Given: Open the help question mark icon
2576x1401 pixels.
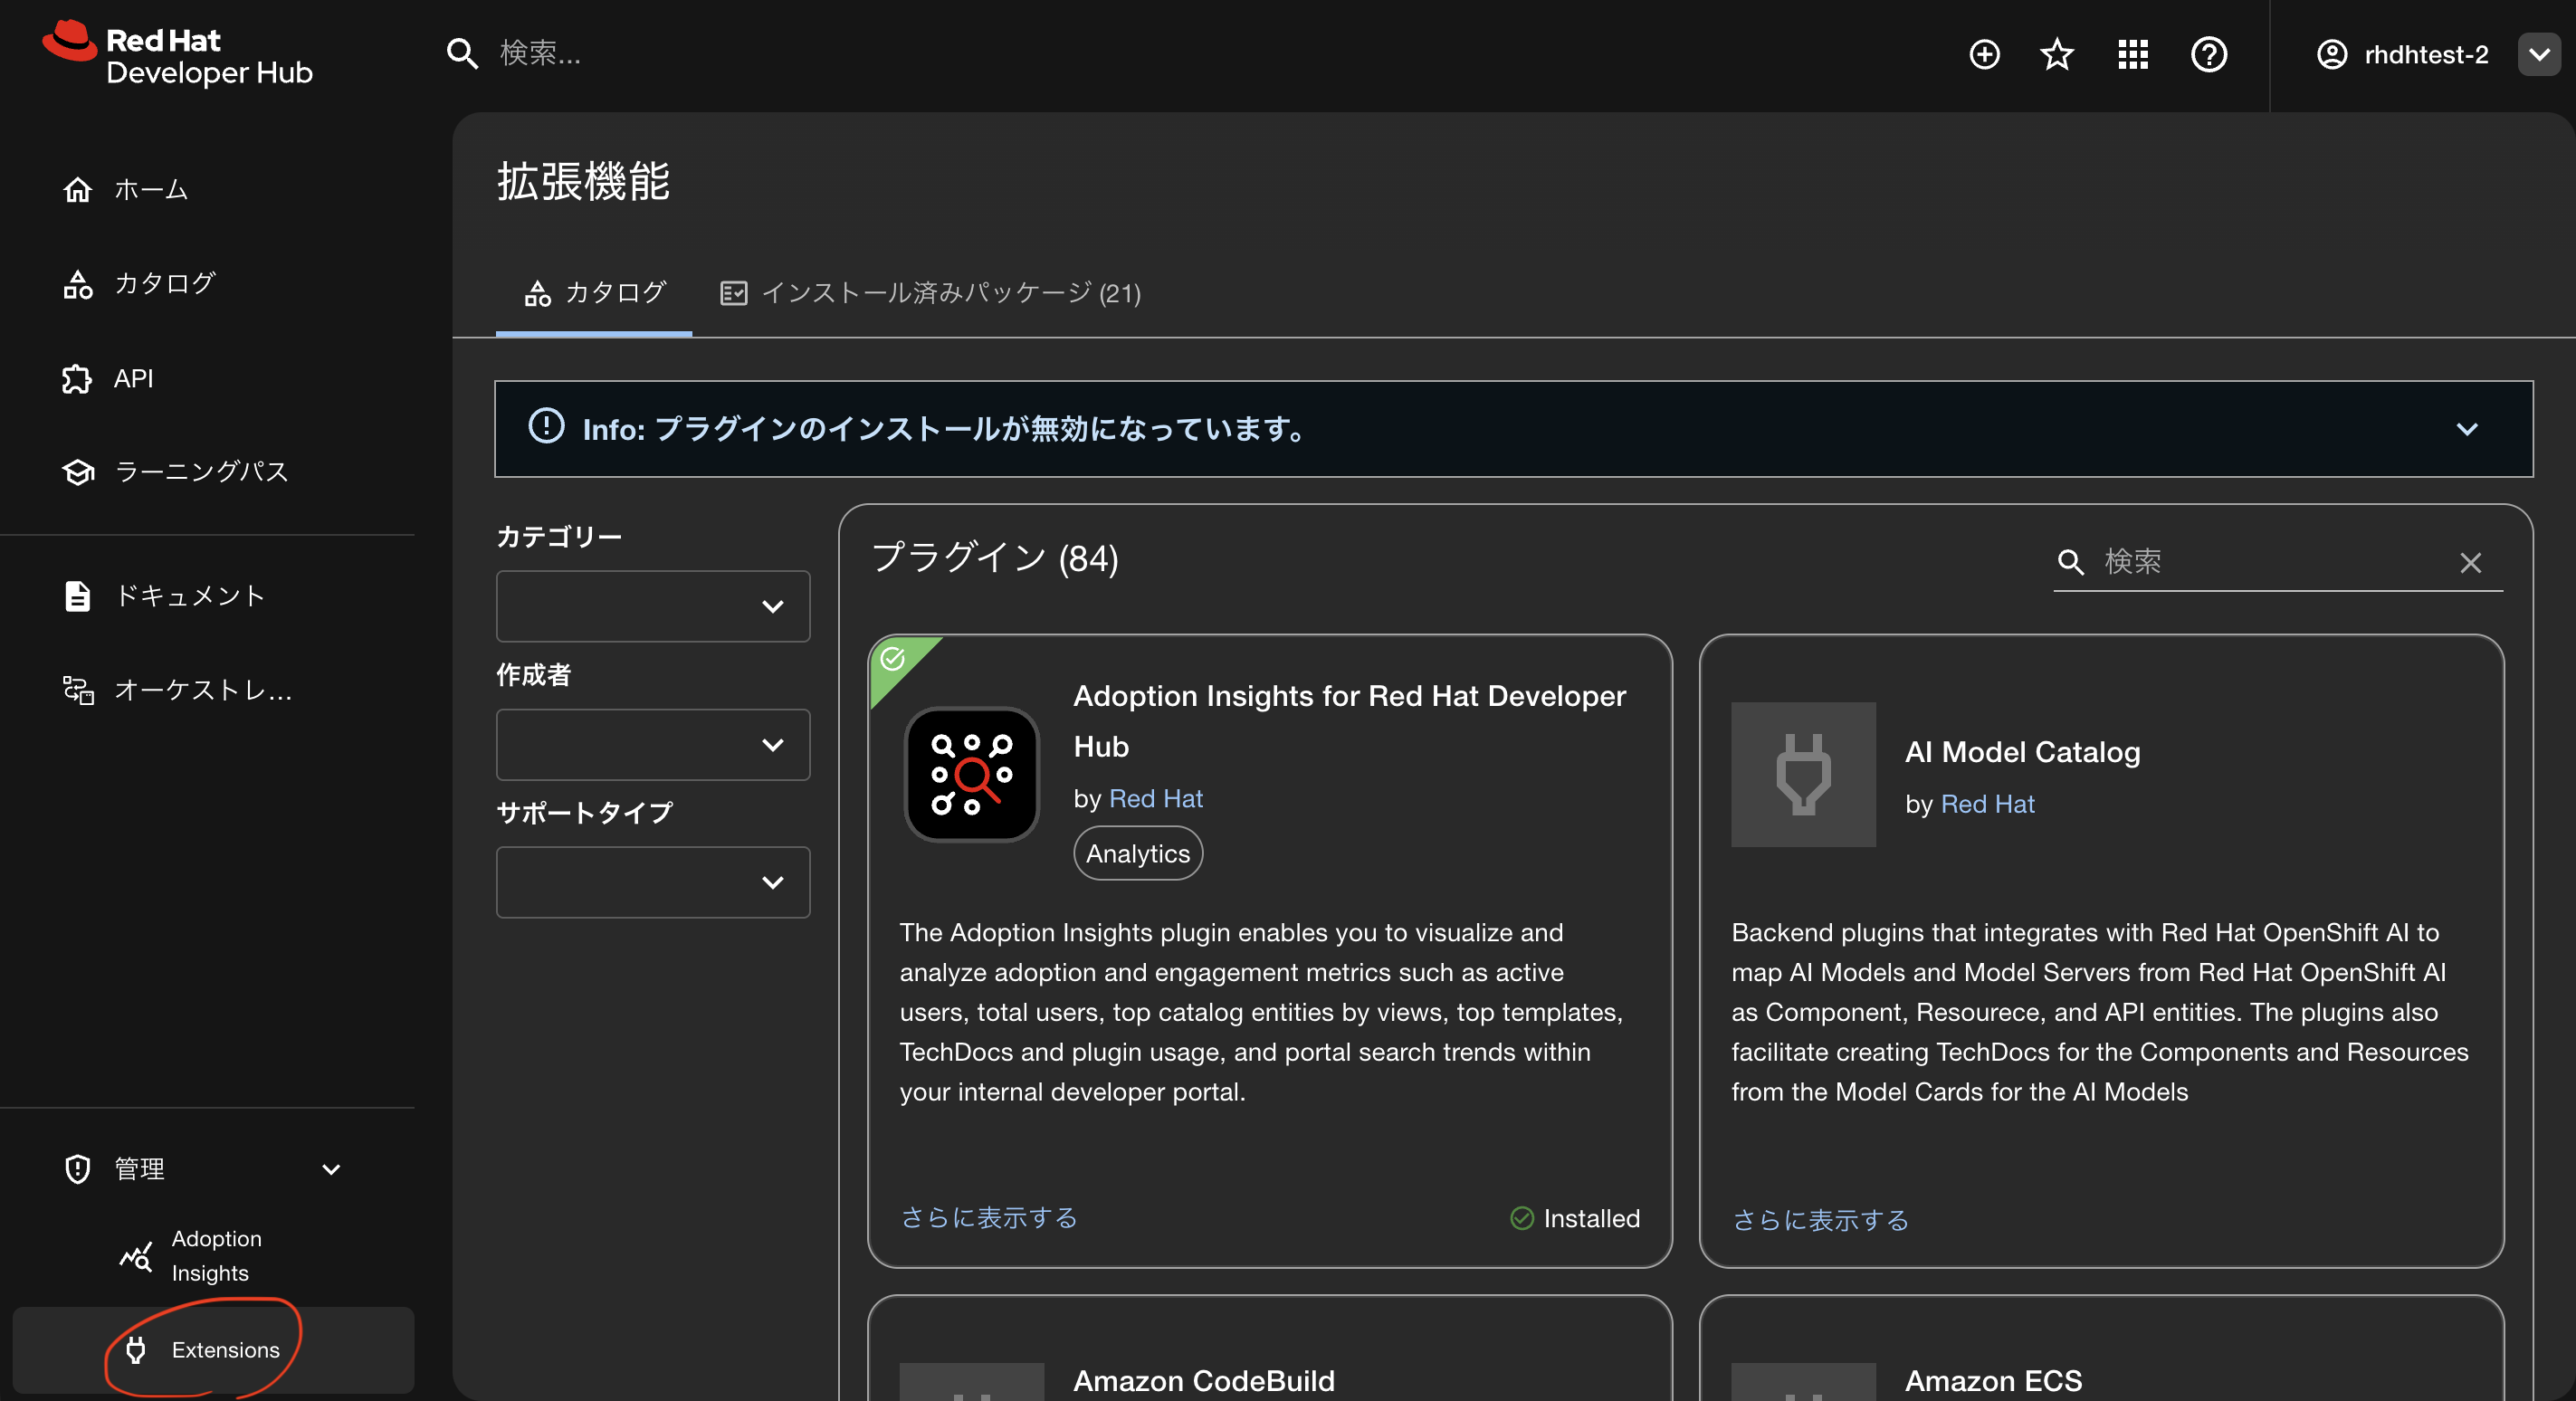Looking at the screenshot, I should click(2208, 54).
